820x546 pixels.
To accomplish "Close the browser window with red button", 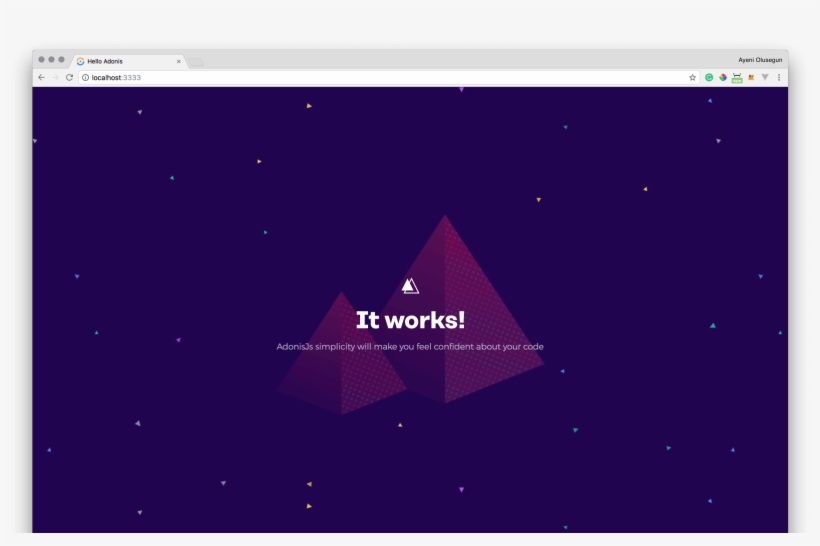I will pyautogui.click(x=41, y=60).
